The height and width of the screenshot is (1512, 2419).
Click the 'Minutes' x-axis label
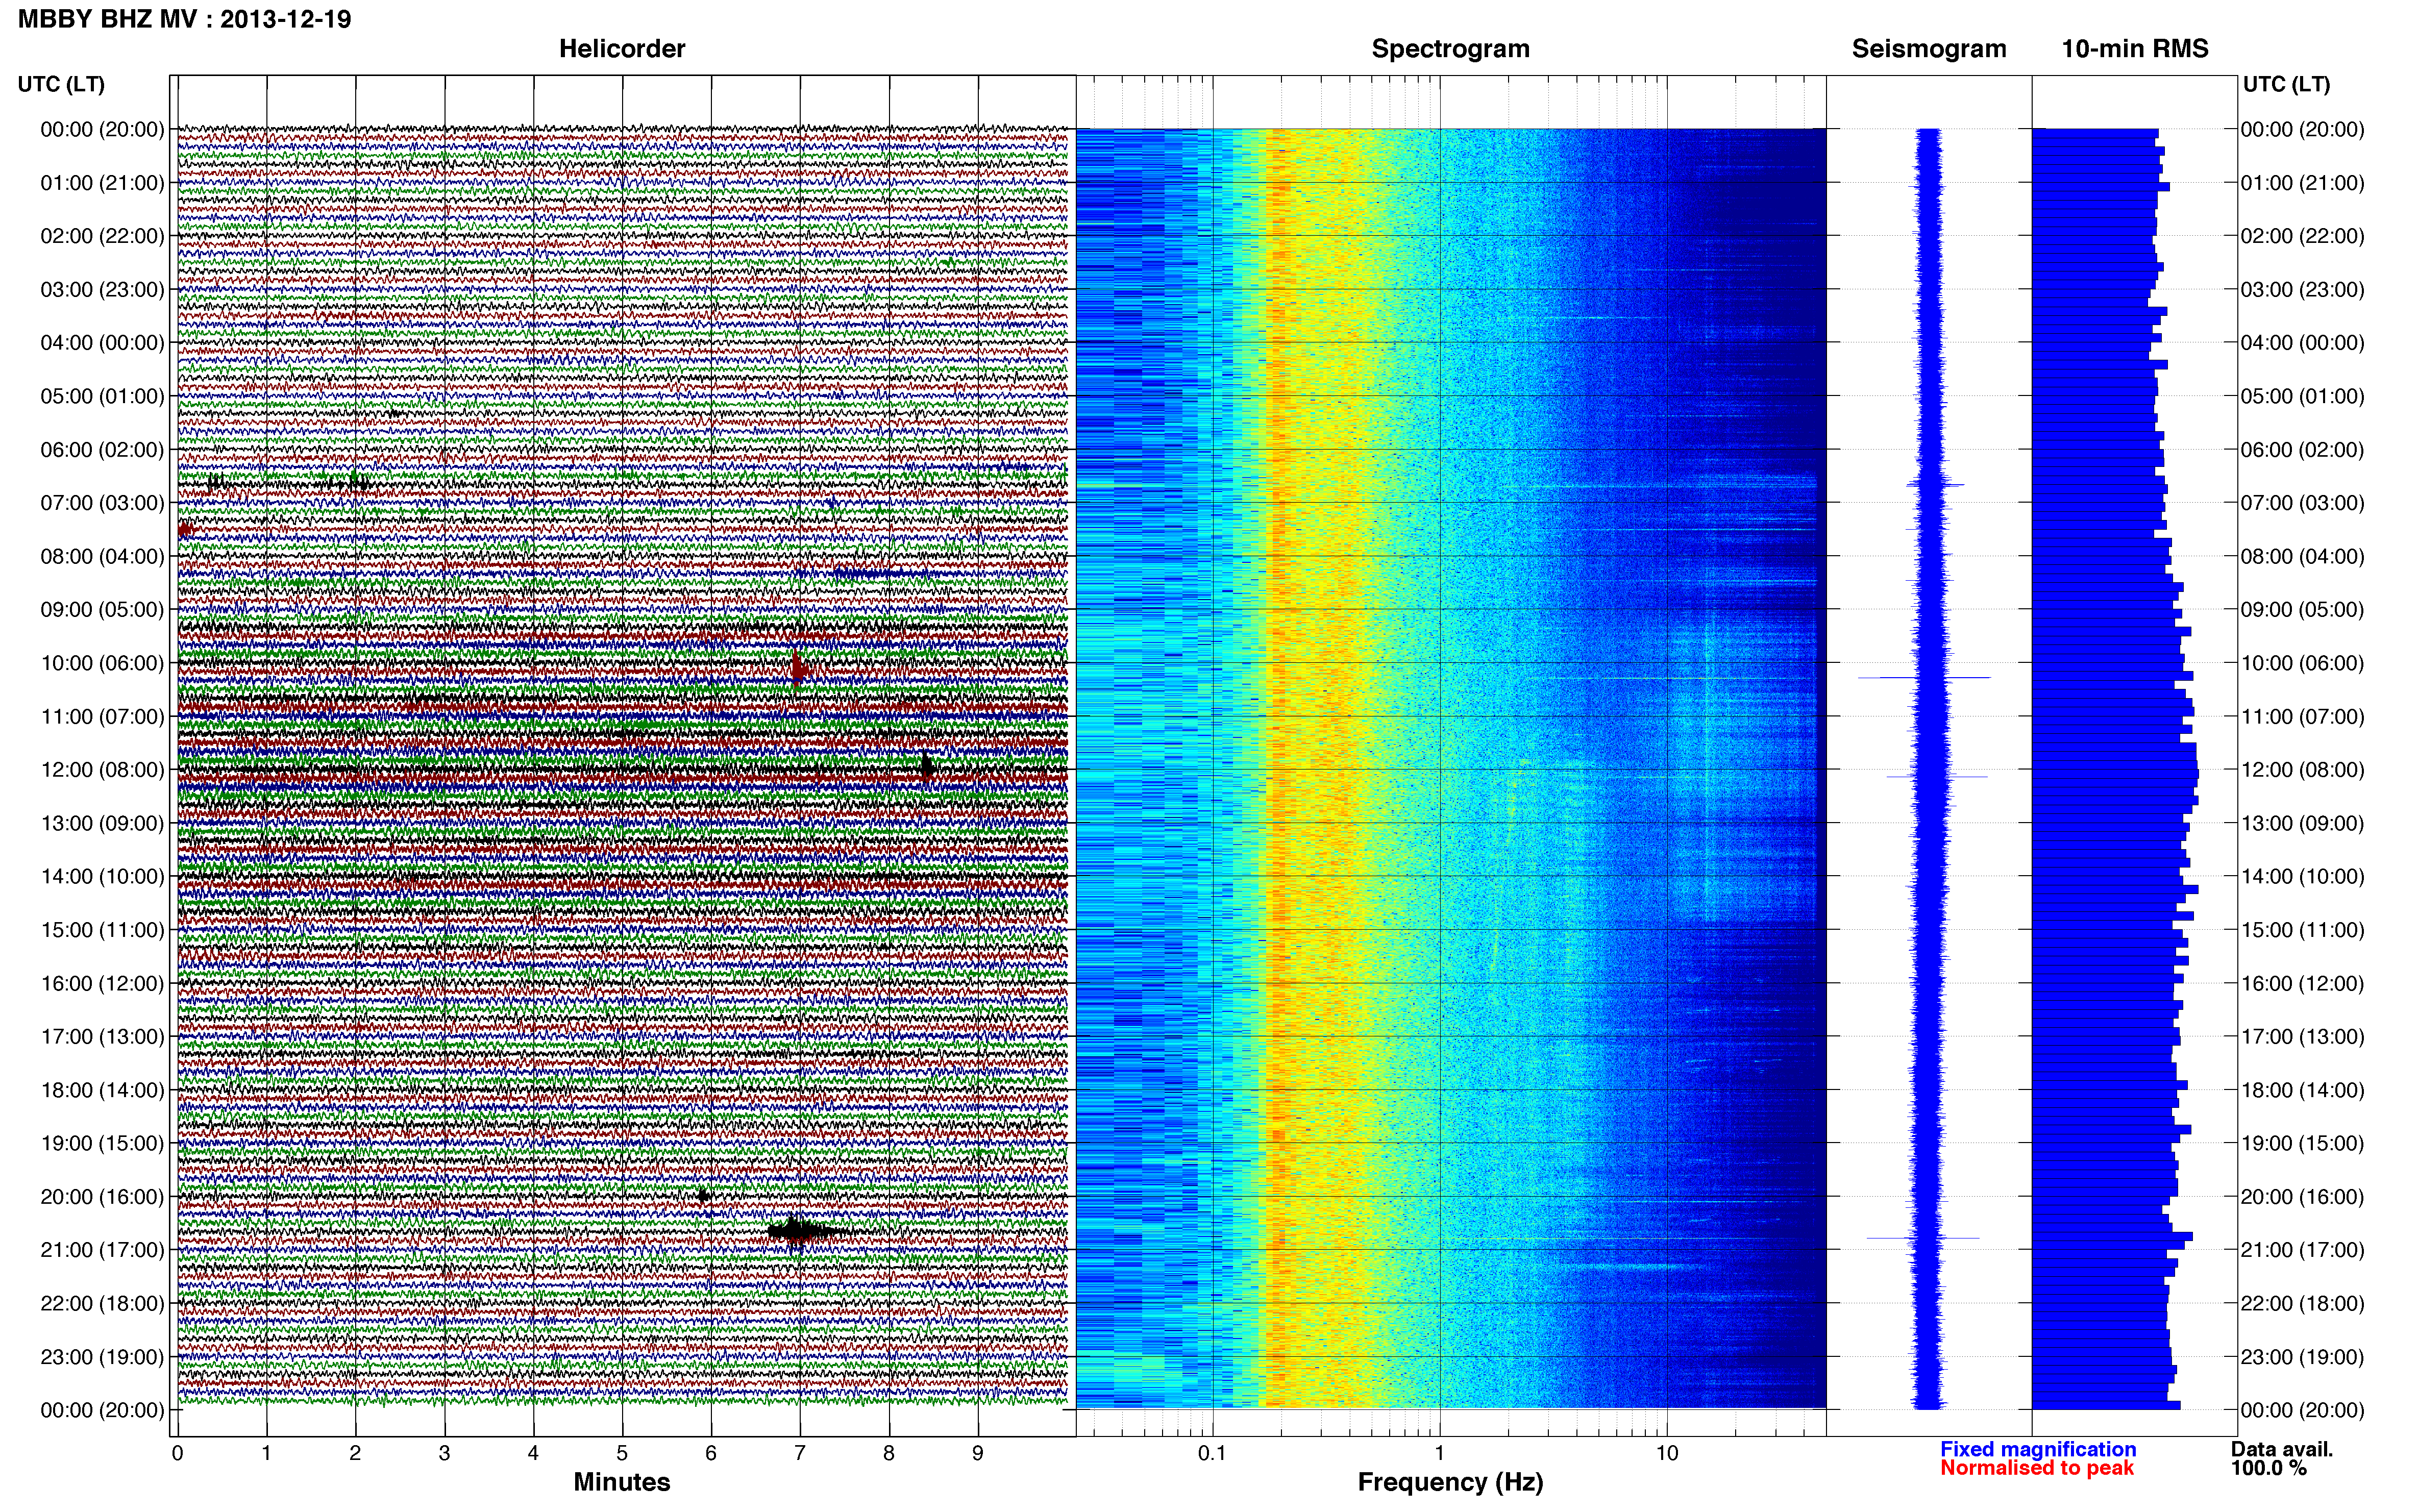coord(621,1482)
